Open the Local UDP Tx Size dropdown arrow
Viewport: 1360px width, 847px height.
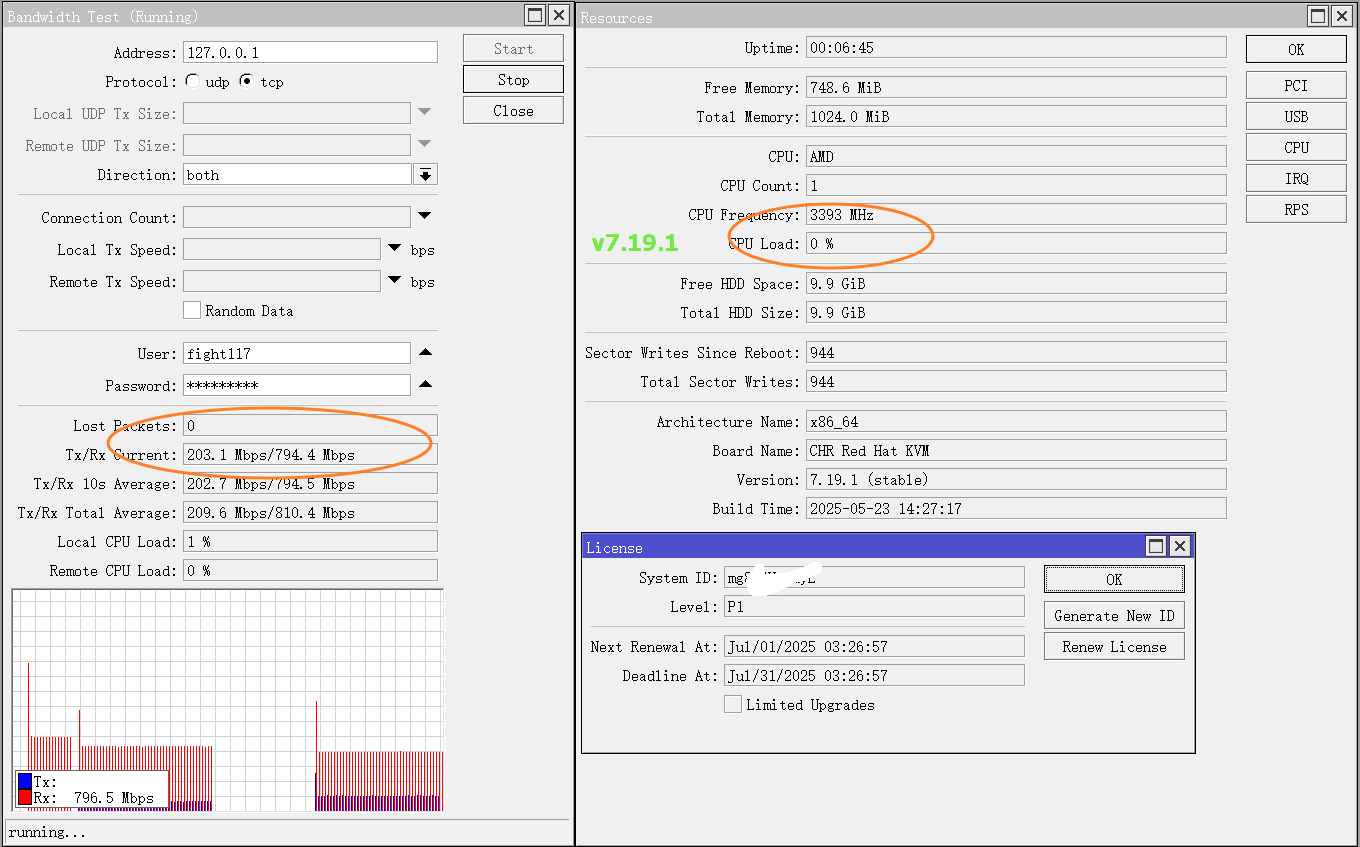[x=424, y=113]
